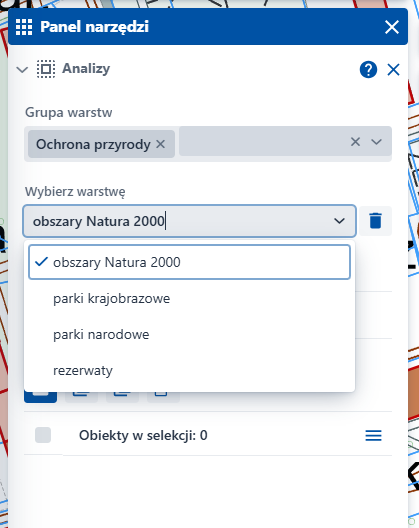
Task: Collapse the Analizy section chevron
Action: 22,70
